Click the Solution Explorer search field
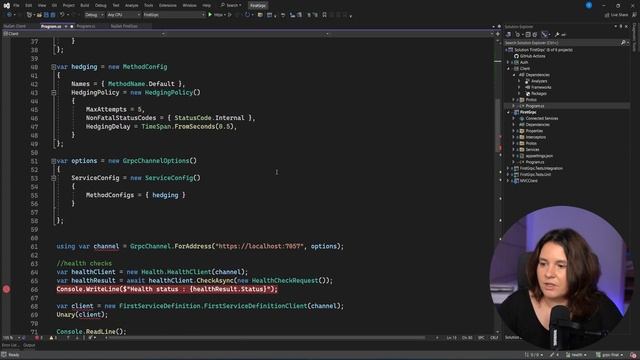The width and height of the screenshot is (640, 360). point(562,42)
